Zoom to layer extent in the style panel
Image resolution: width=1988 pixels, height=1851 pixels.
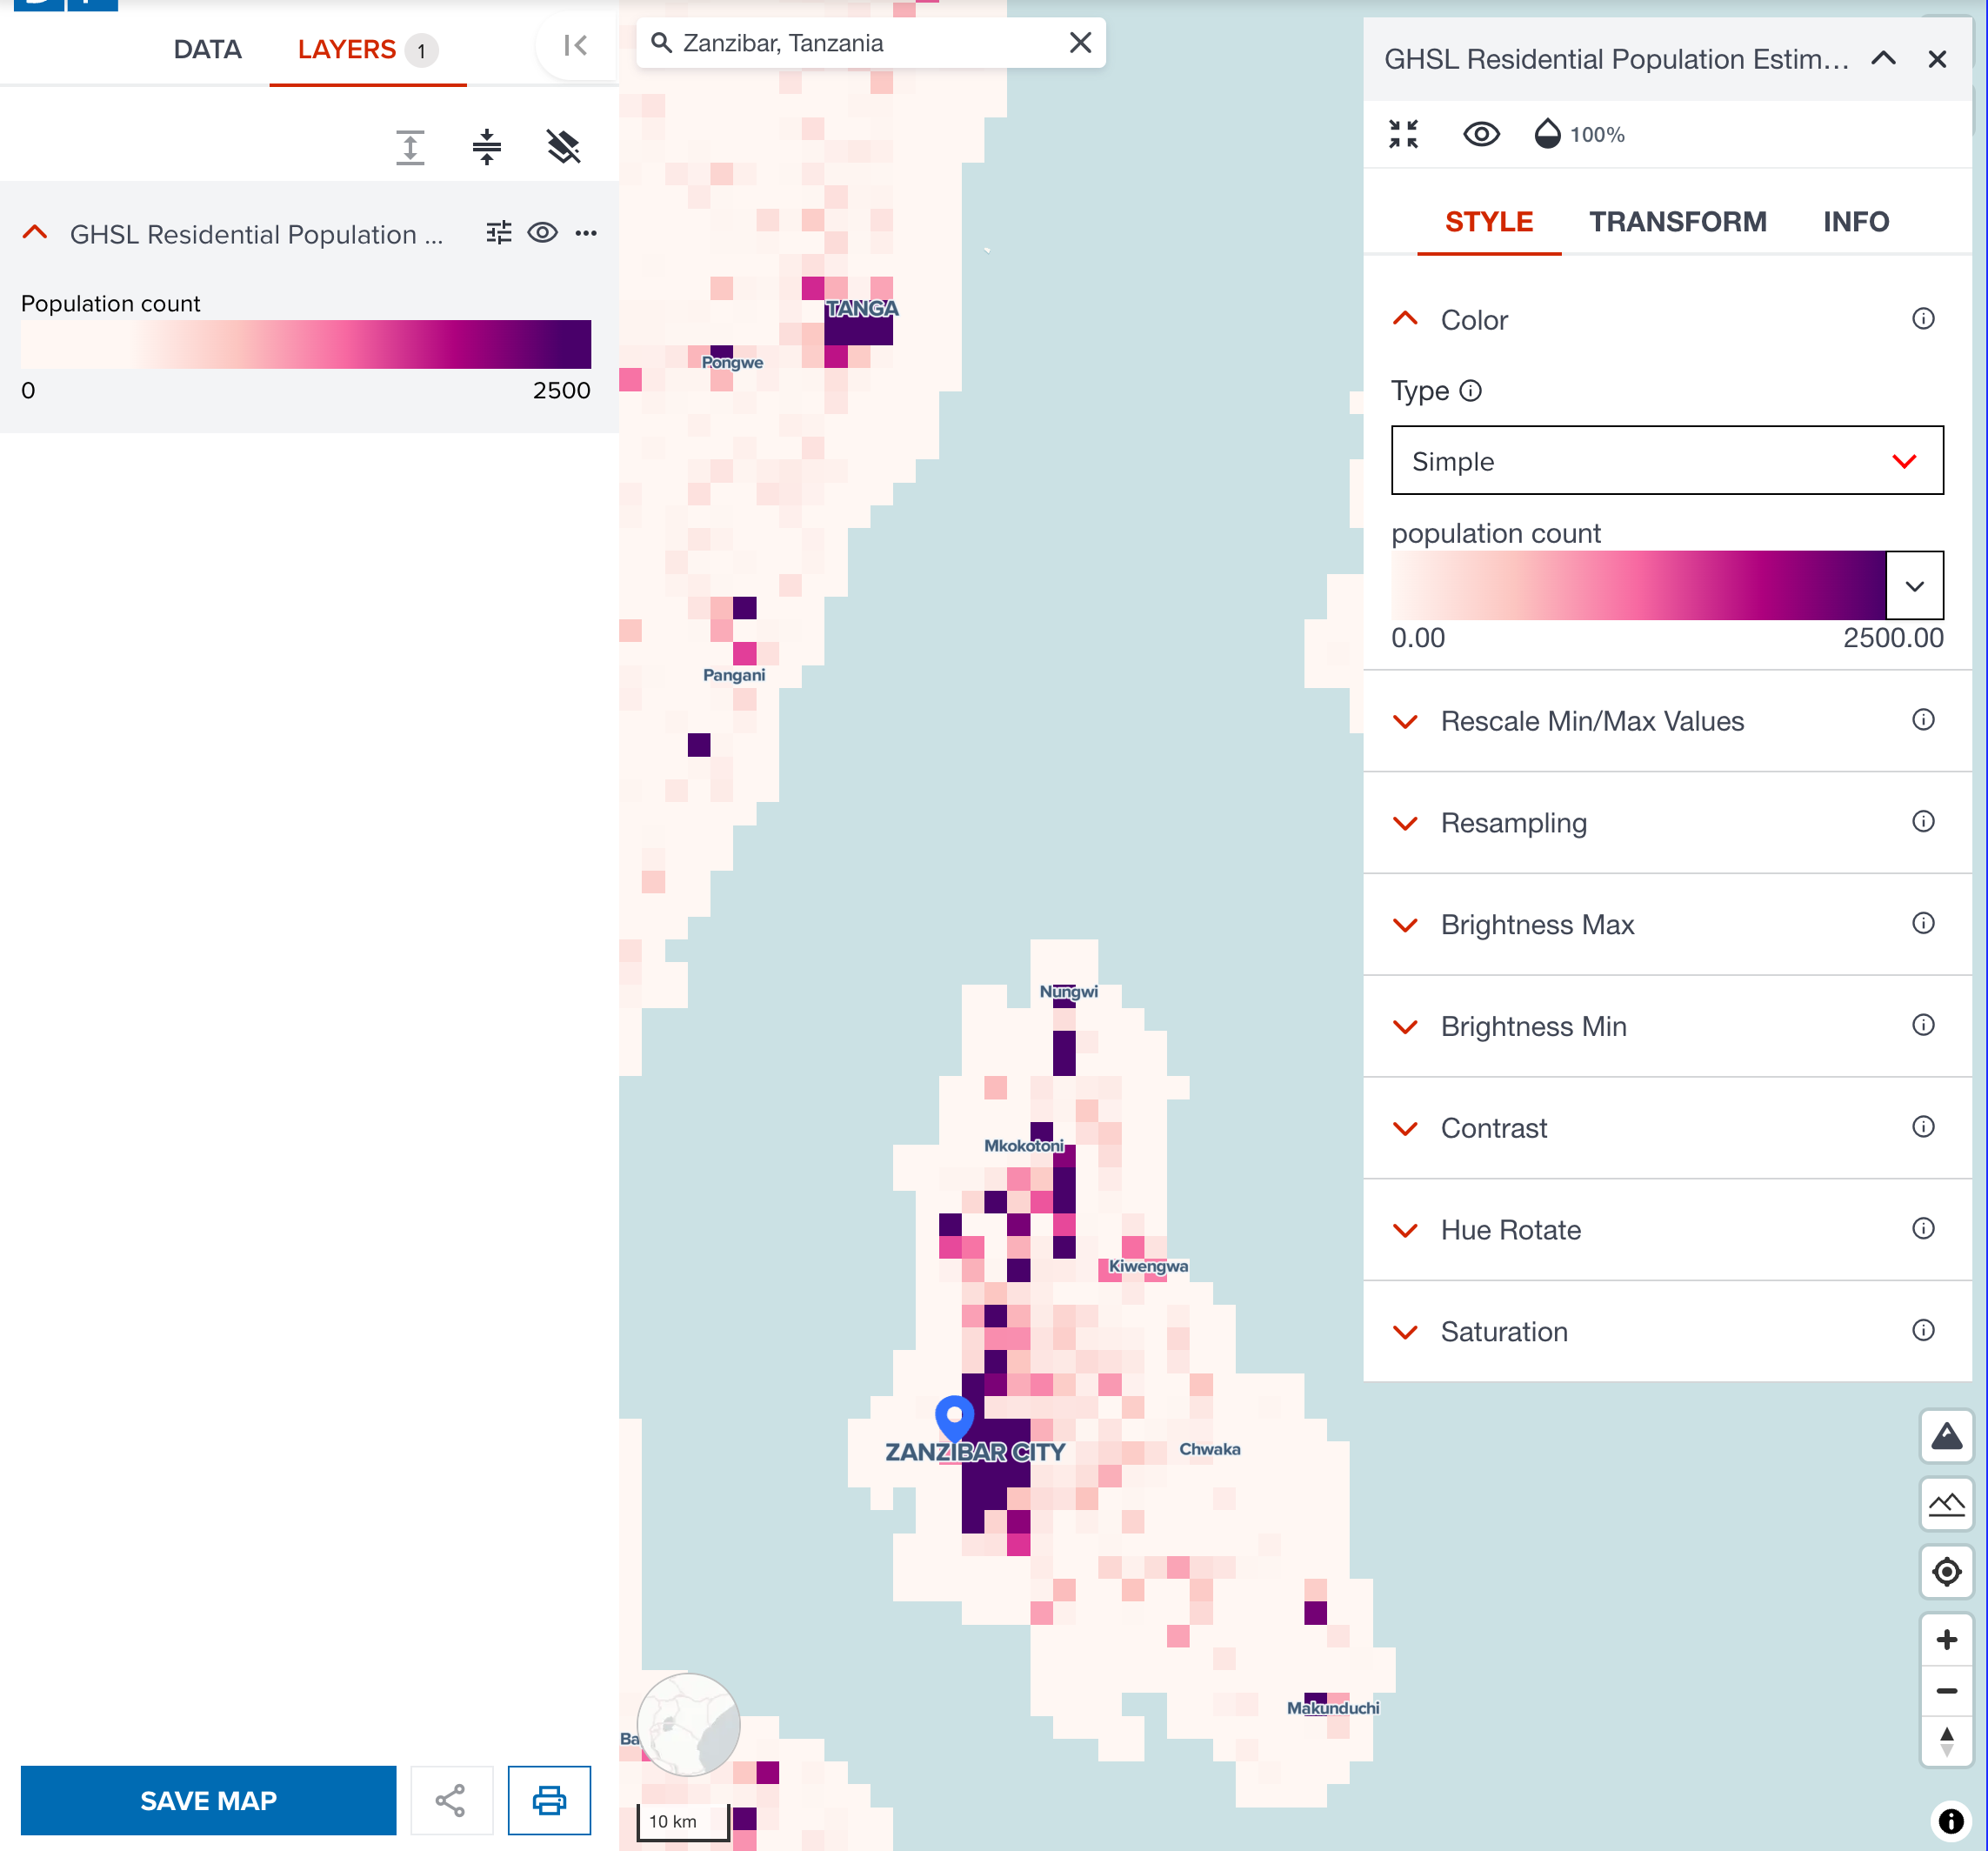[1403, 133]
